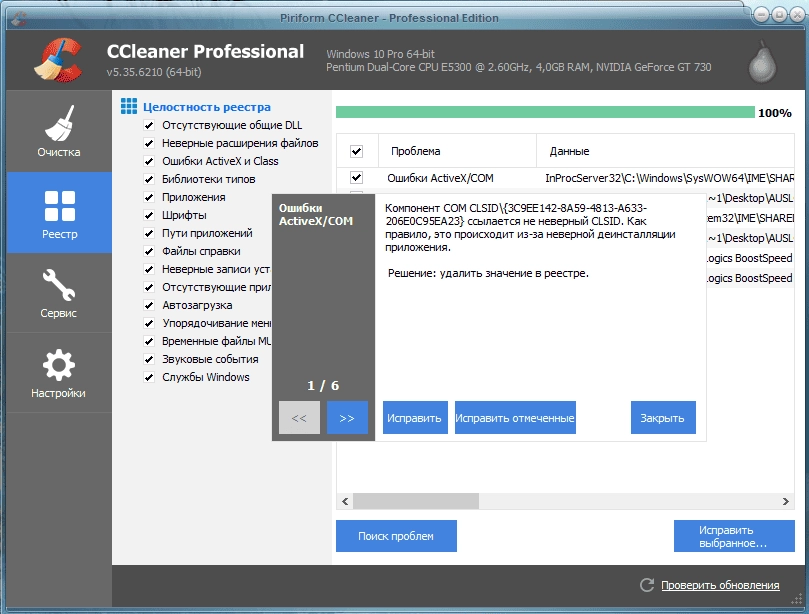The width and height of the screenshot is (809, 614).
Task: Click the CLSID description text in dialog
Action: [x=530, y=228]
